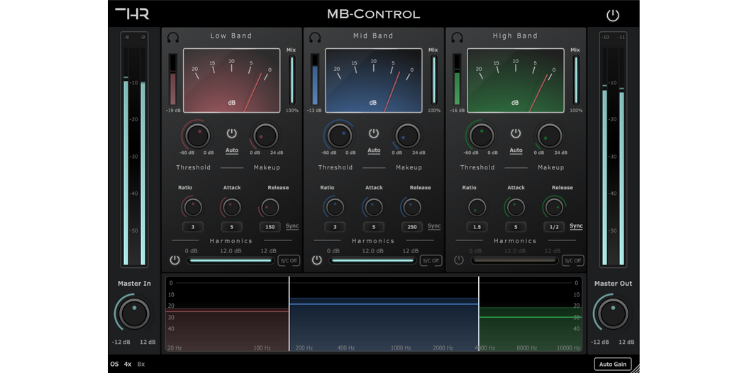This screenshot has width=748, height=373.
Task: Click the High Band Attack knob
Action: pos(516,207)
